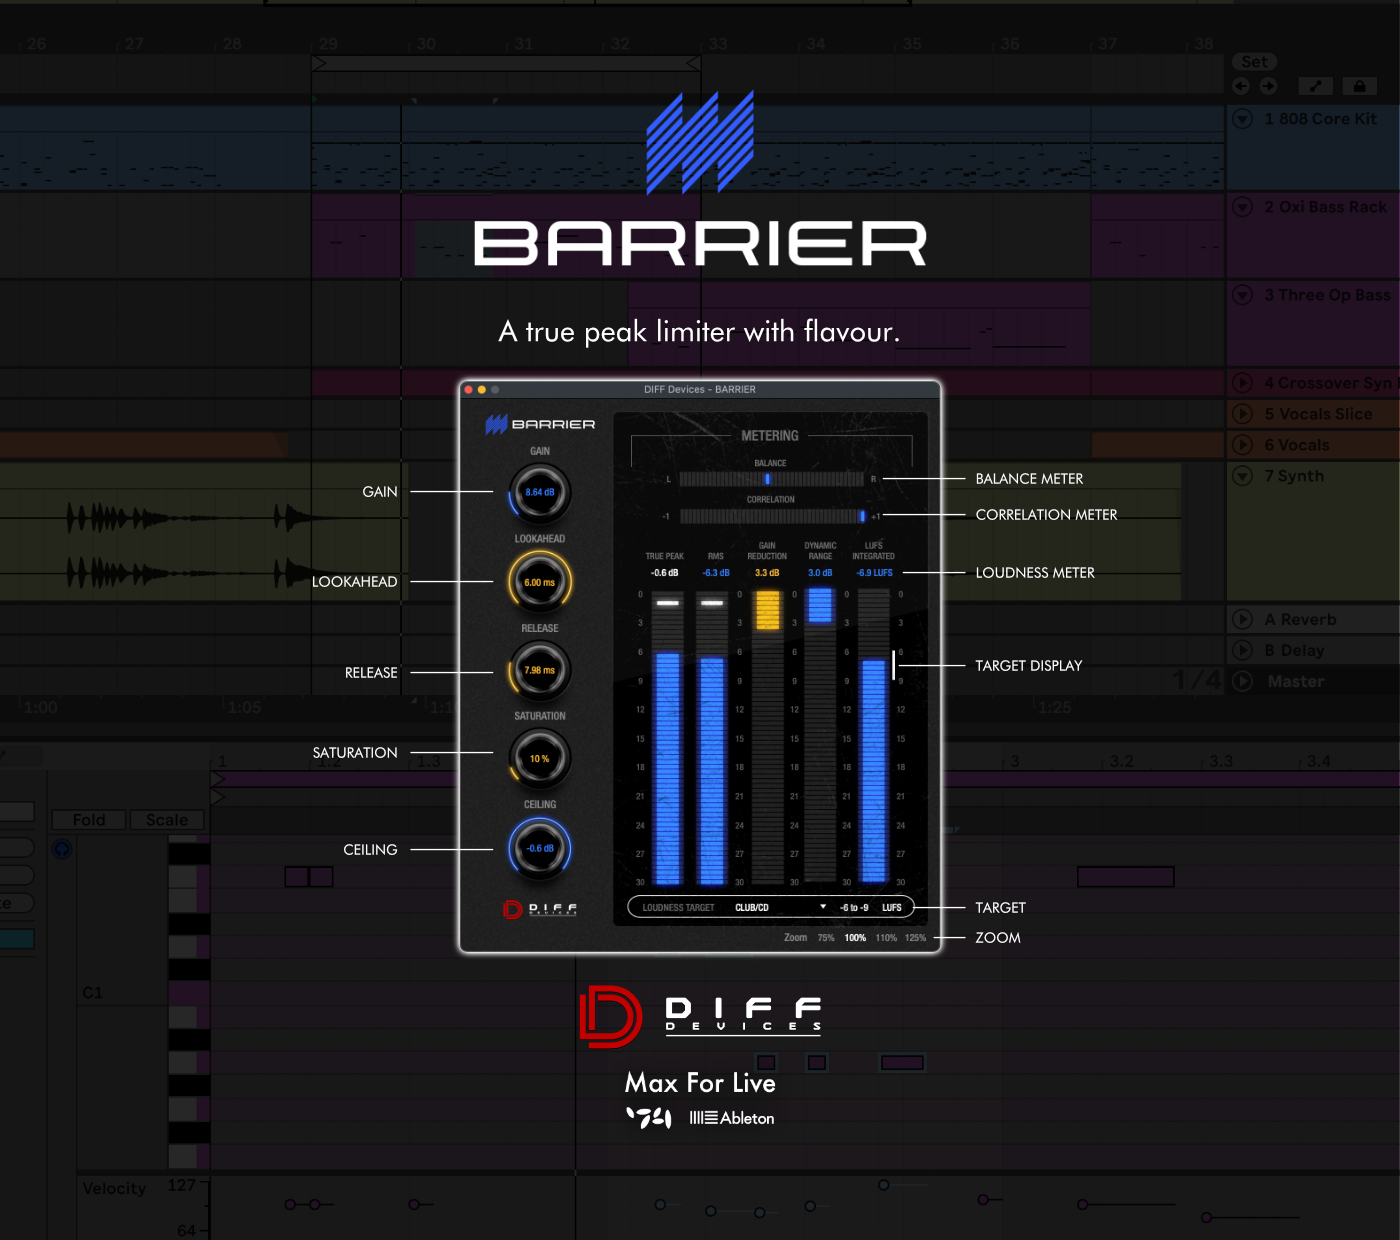
Task: Click the Gain knob showing 8.64 dB
Action: (x=540, y=493)
